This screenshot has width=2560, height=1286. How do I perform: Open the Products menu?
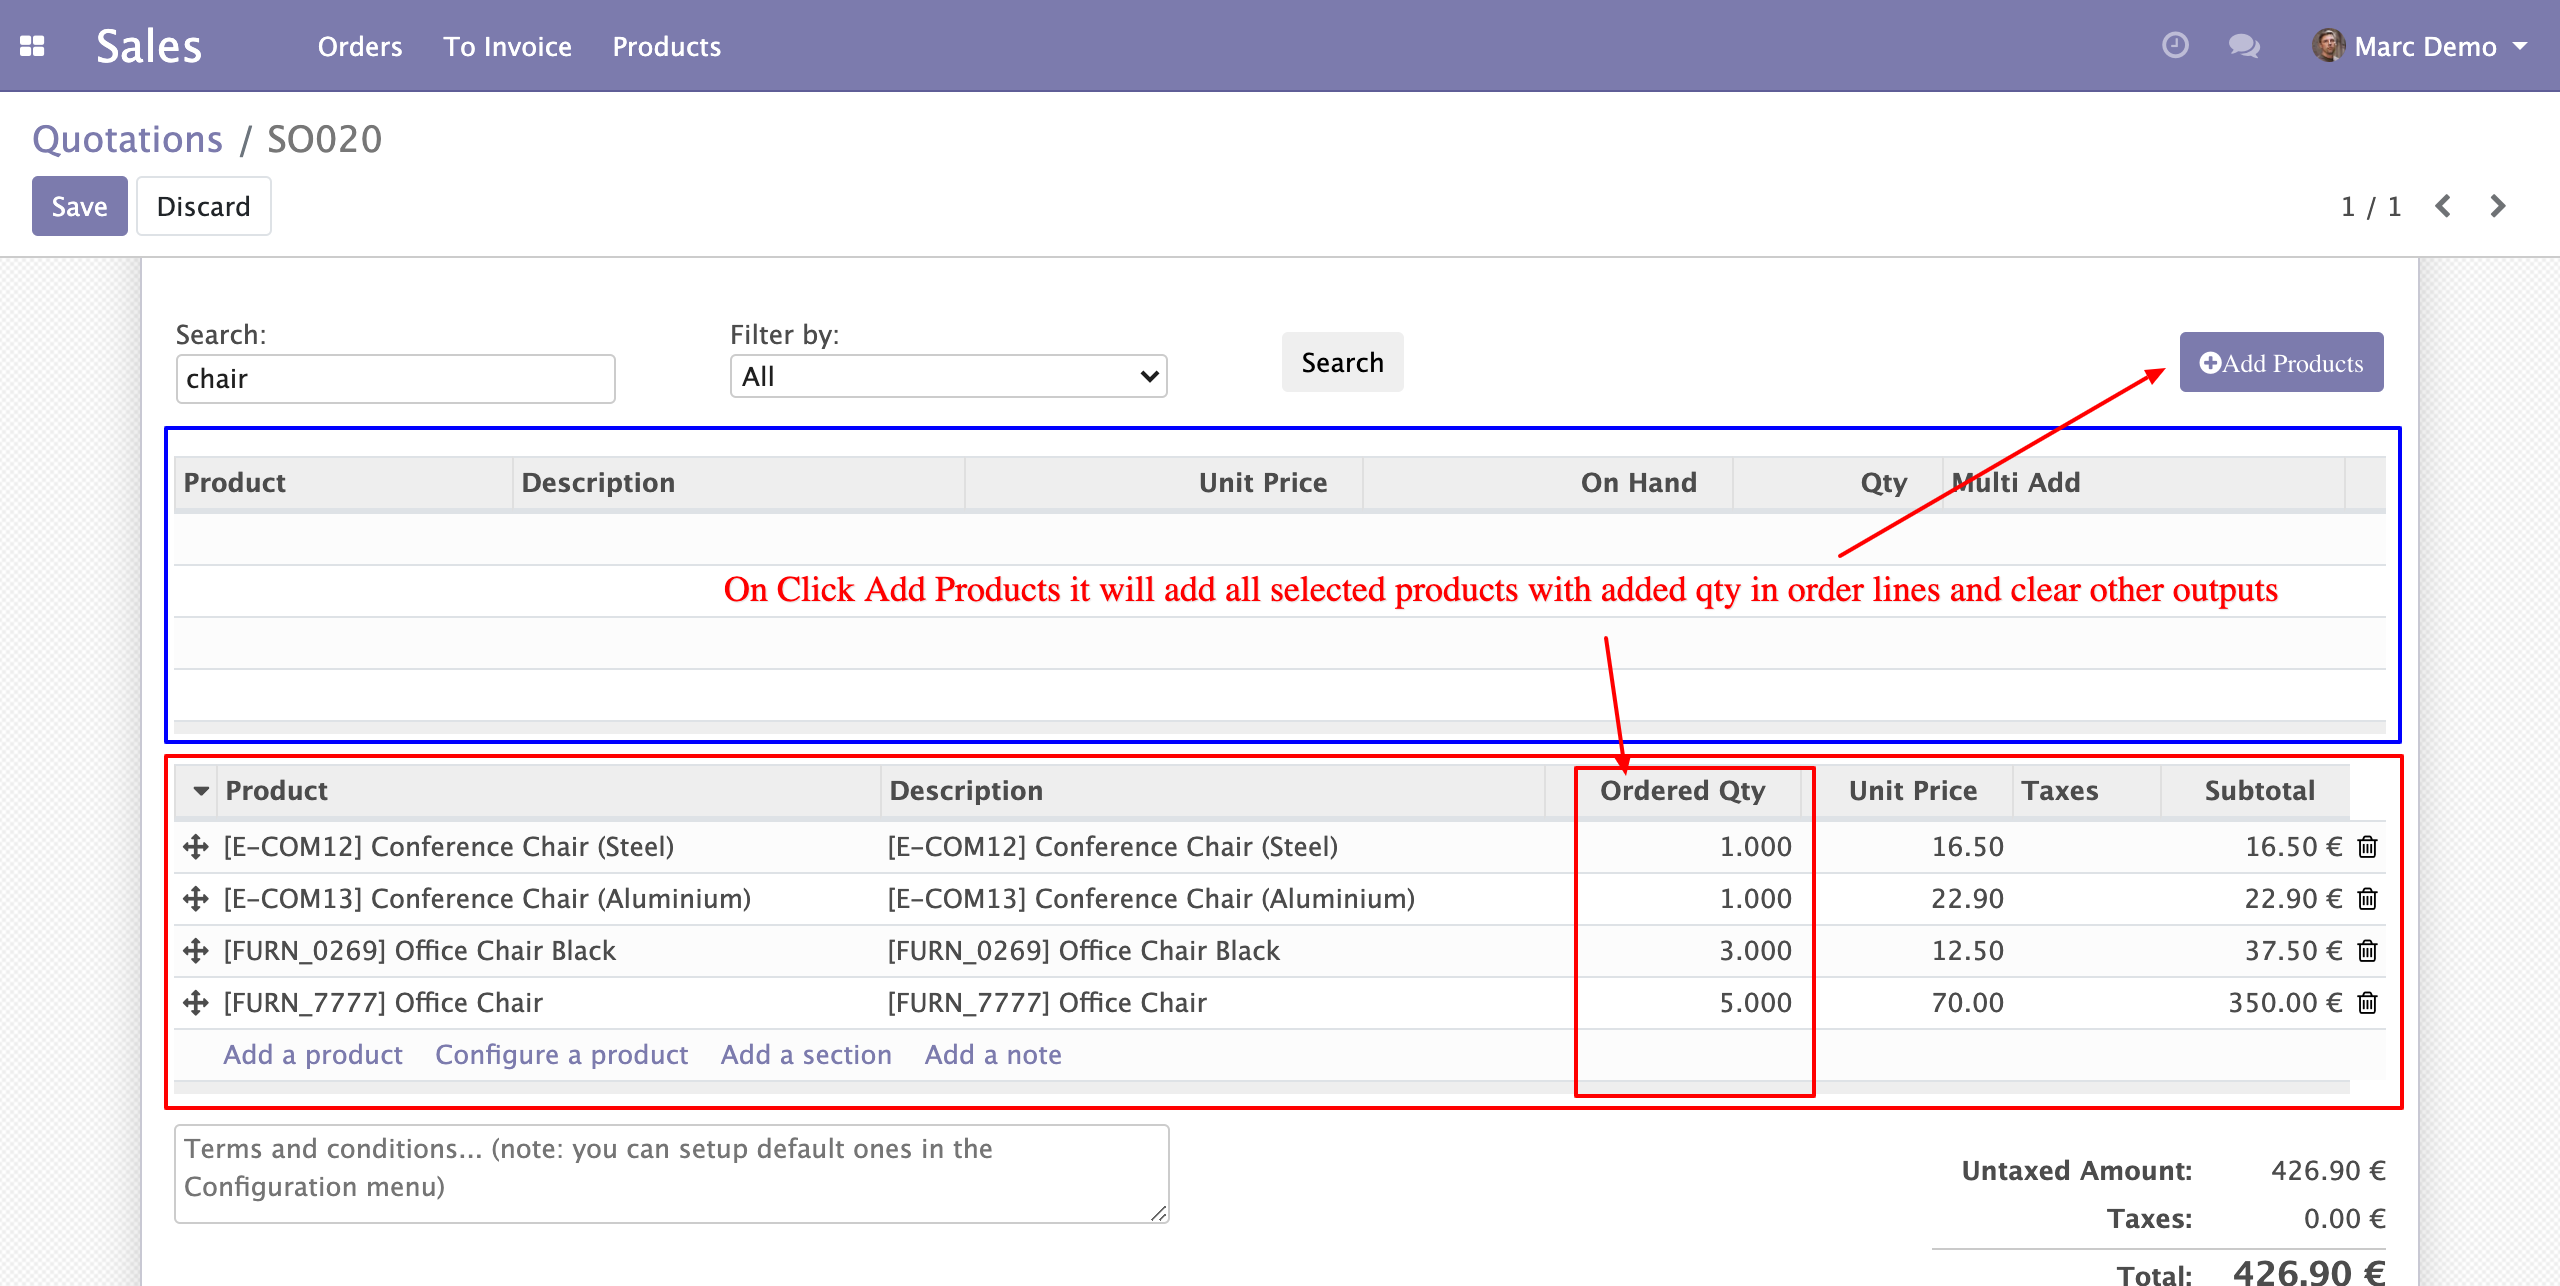[x=666, y=46]
